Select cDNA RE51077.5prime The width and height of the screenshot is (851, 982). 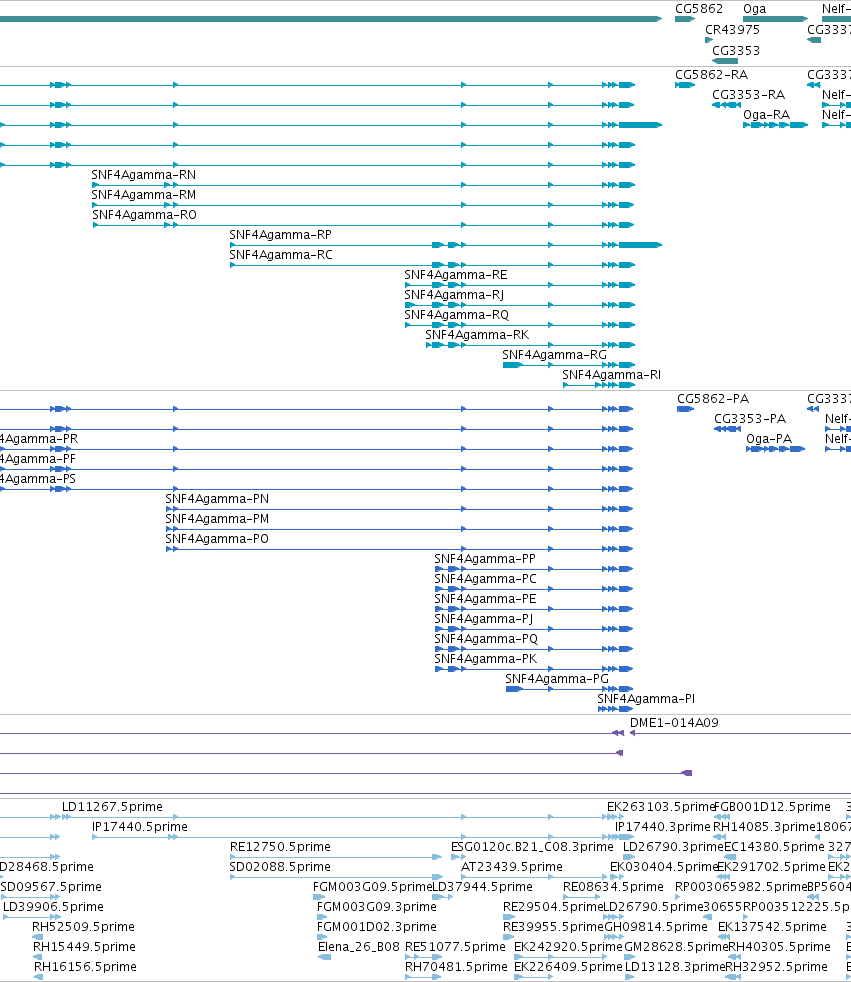point(455,948)
